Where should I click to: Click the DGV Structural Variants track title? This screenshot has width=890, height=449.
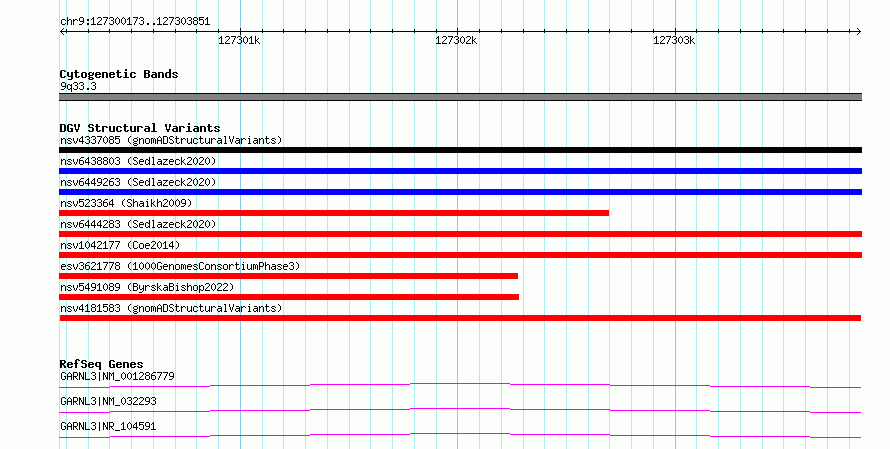pos(140,128)
